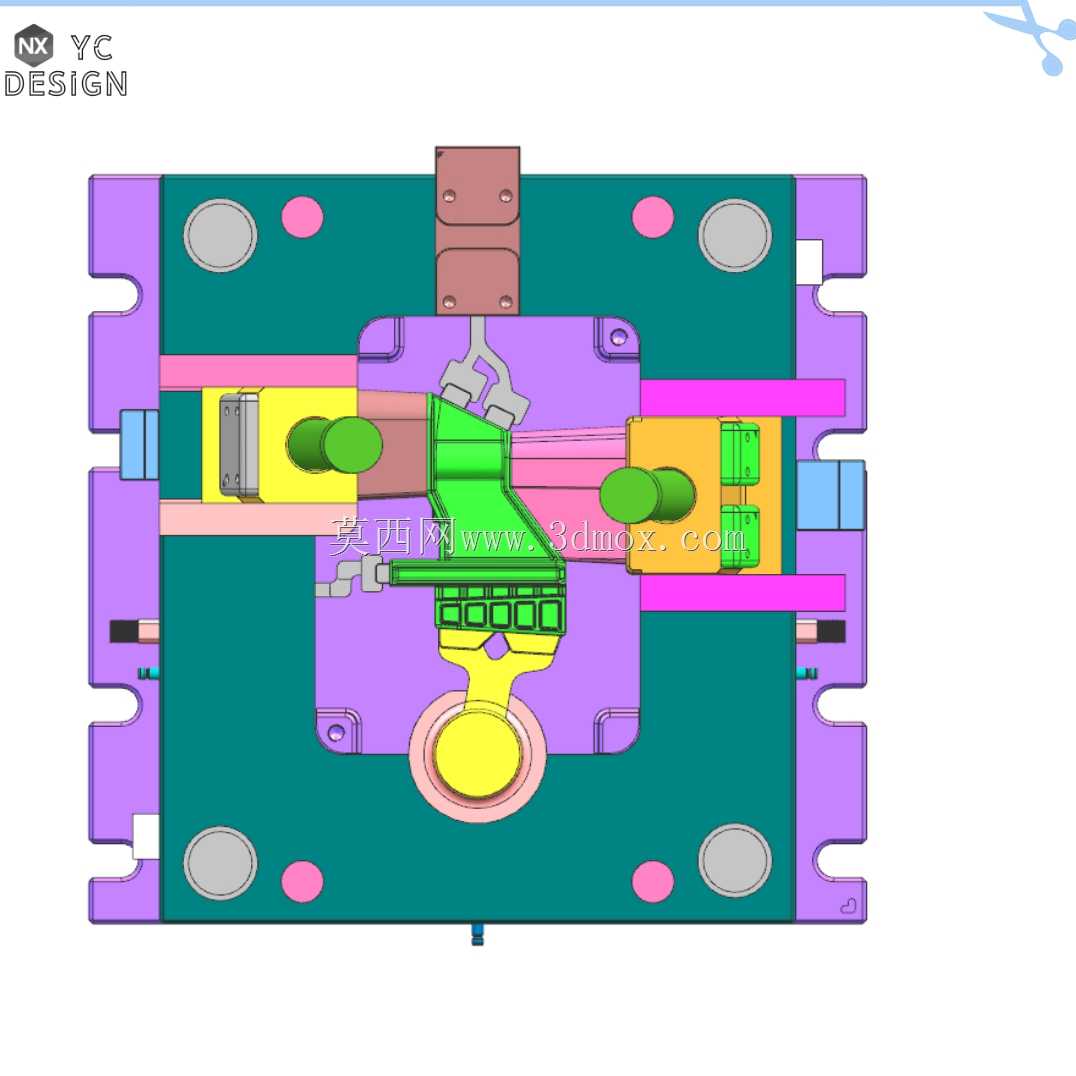The image size is (1076, 1076).
Task: Click the YC DESIGN logo text
Action: 67,66
